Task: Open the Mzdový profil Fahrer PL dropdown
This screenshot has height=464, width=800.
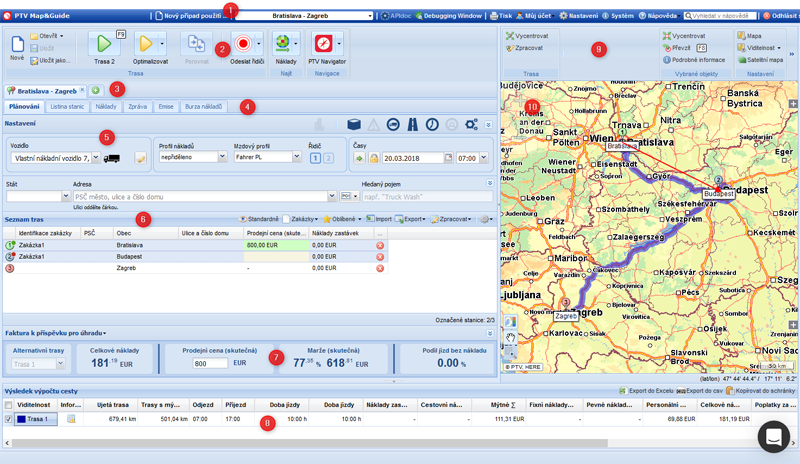Action: tap(296, 157)
